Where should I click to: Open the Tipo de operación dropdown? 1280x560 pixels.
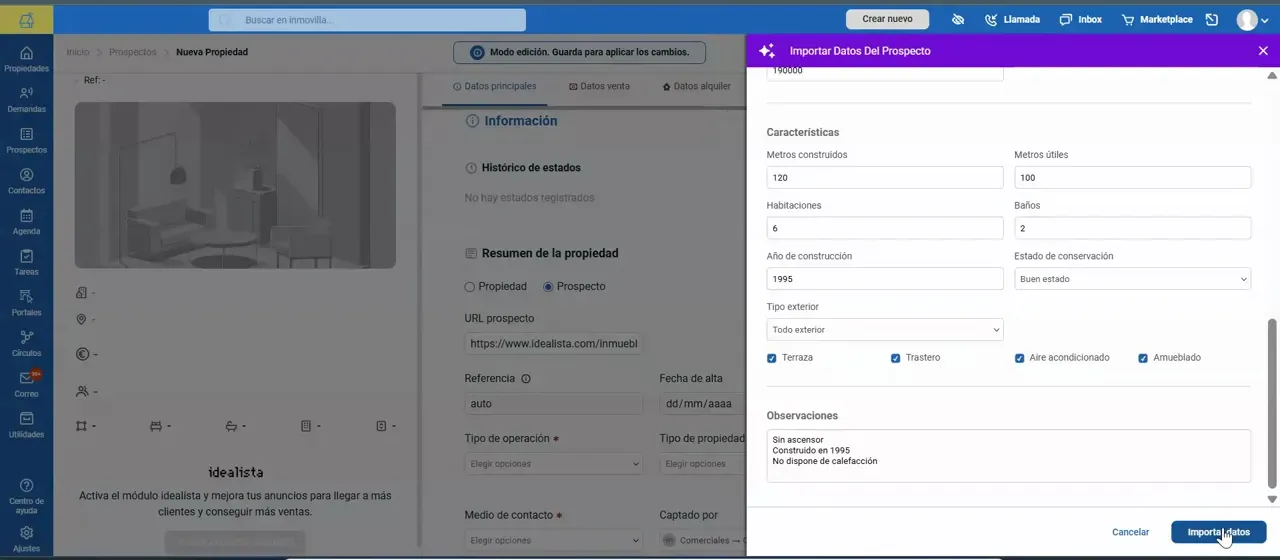554,464
